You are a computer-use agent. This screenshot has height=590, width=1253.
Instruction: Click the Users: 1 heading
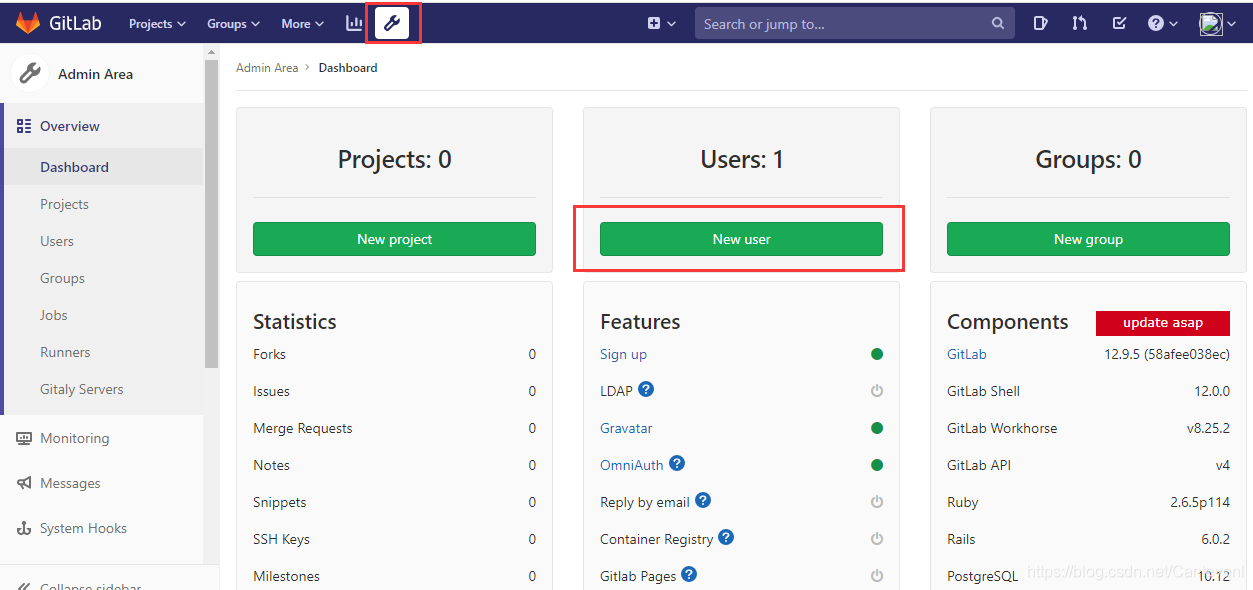coord(741,159)
